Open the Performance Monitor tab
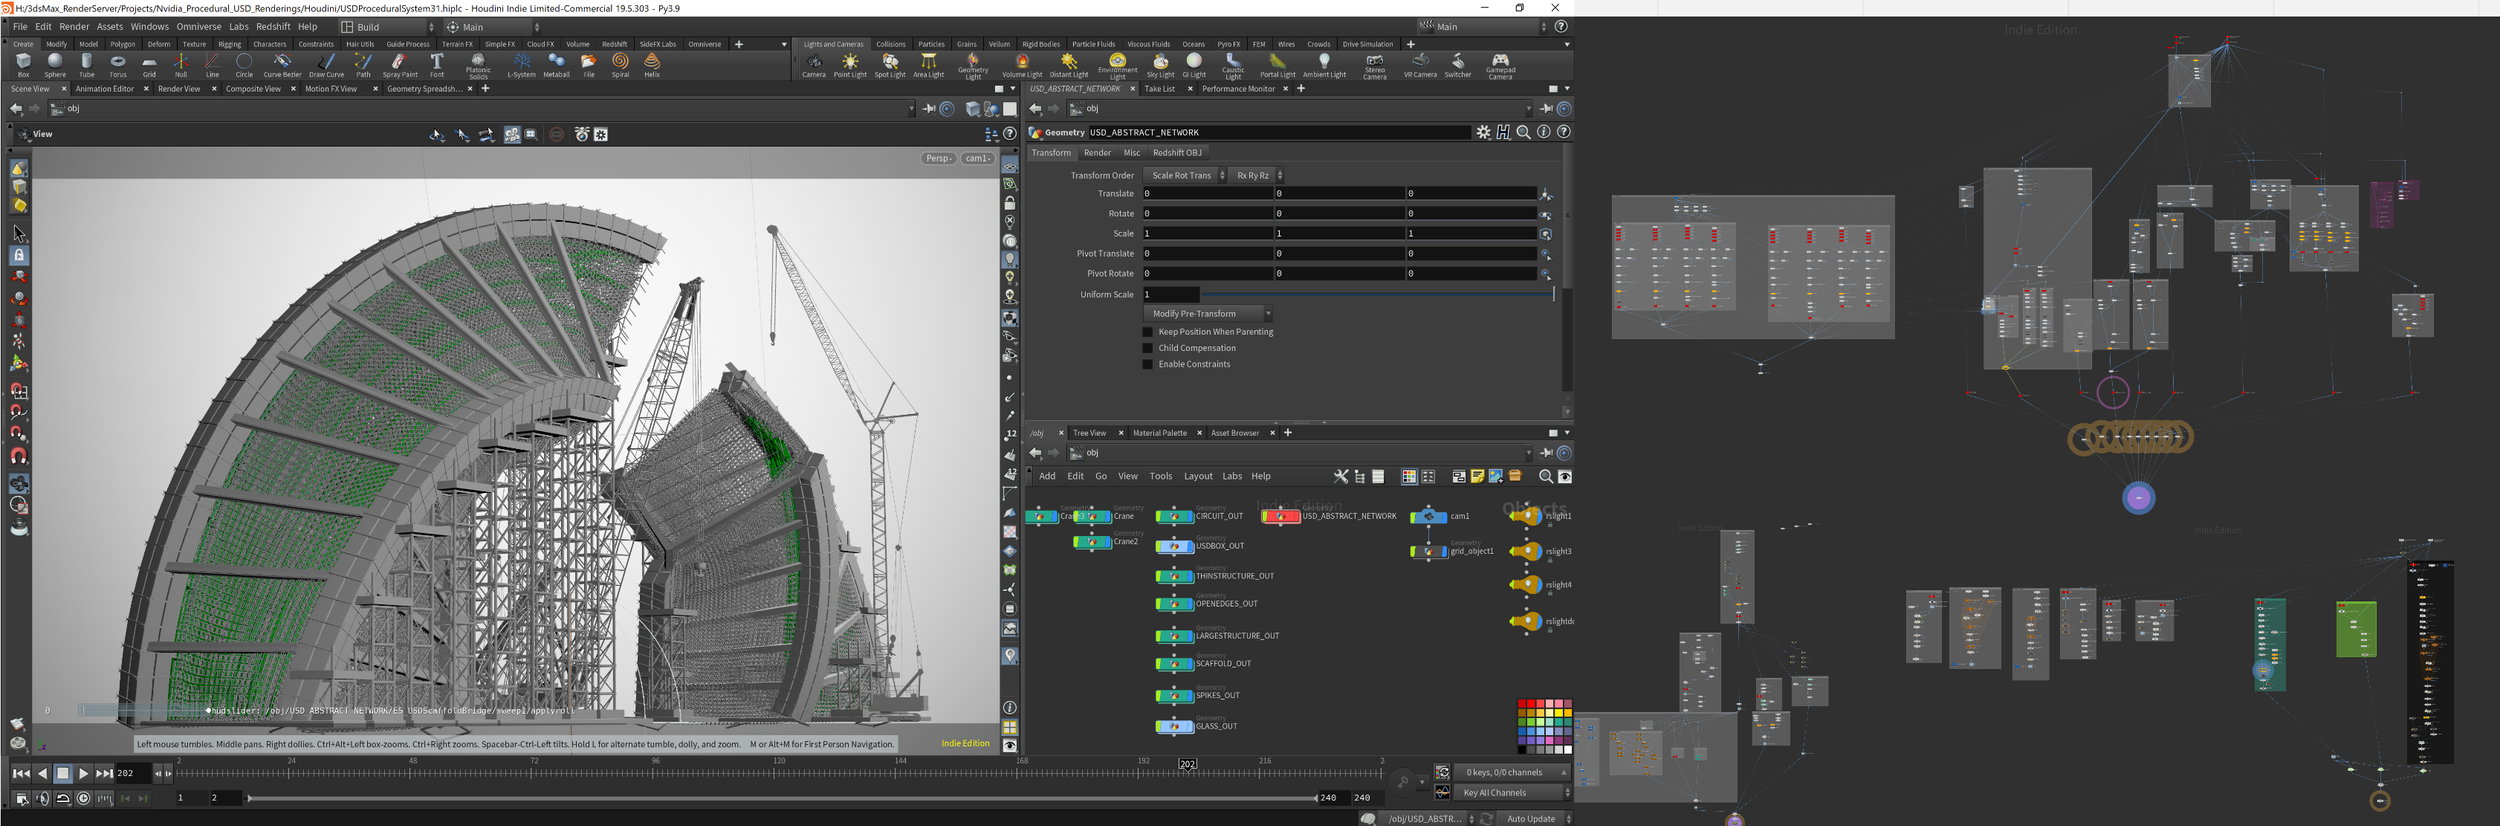Image resolution: width=2500 pixels, height=826 pixels. [1238, 89]
